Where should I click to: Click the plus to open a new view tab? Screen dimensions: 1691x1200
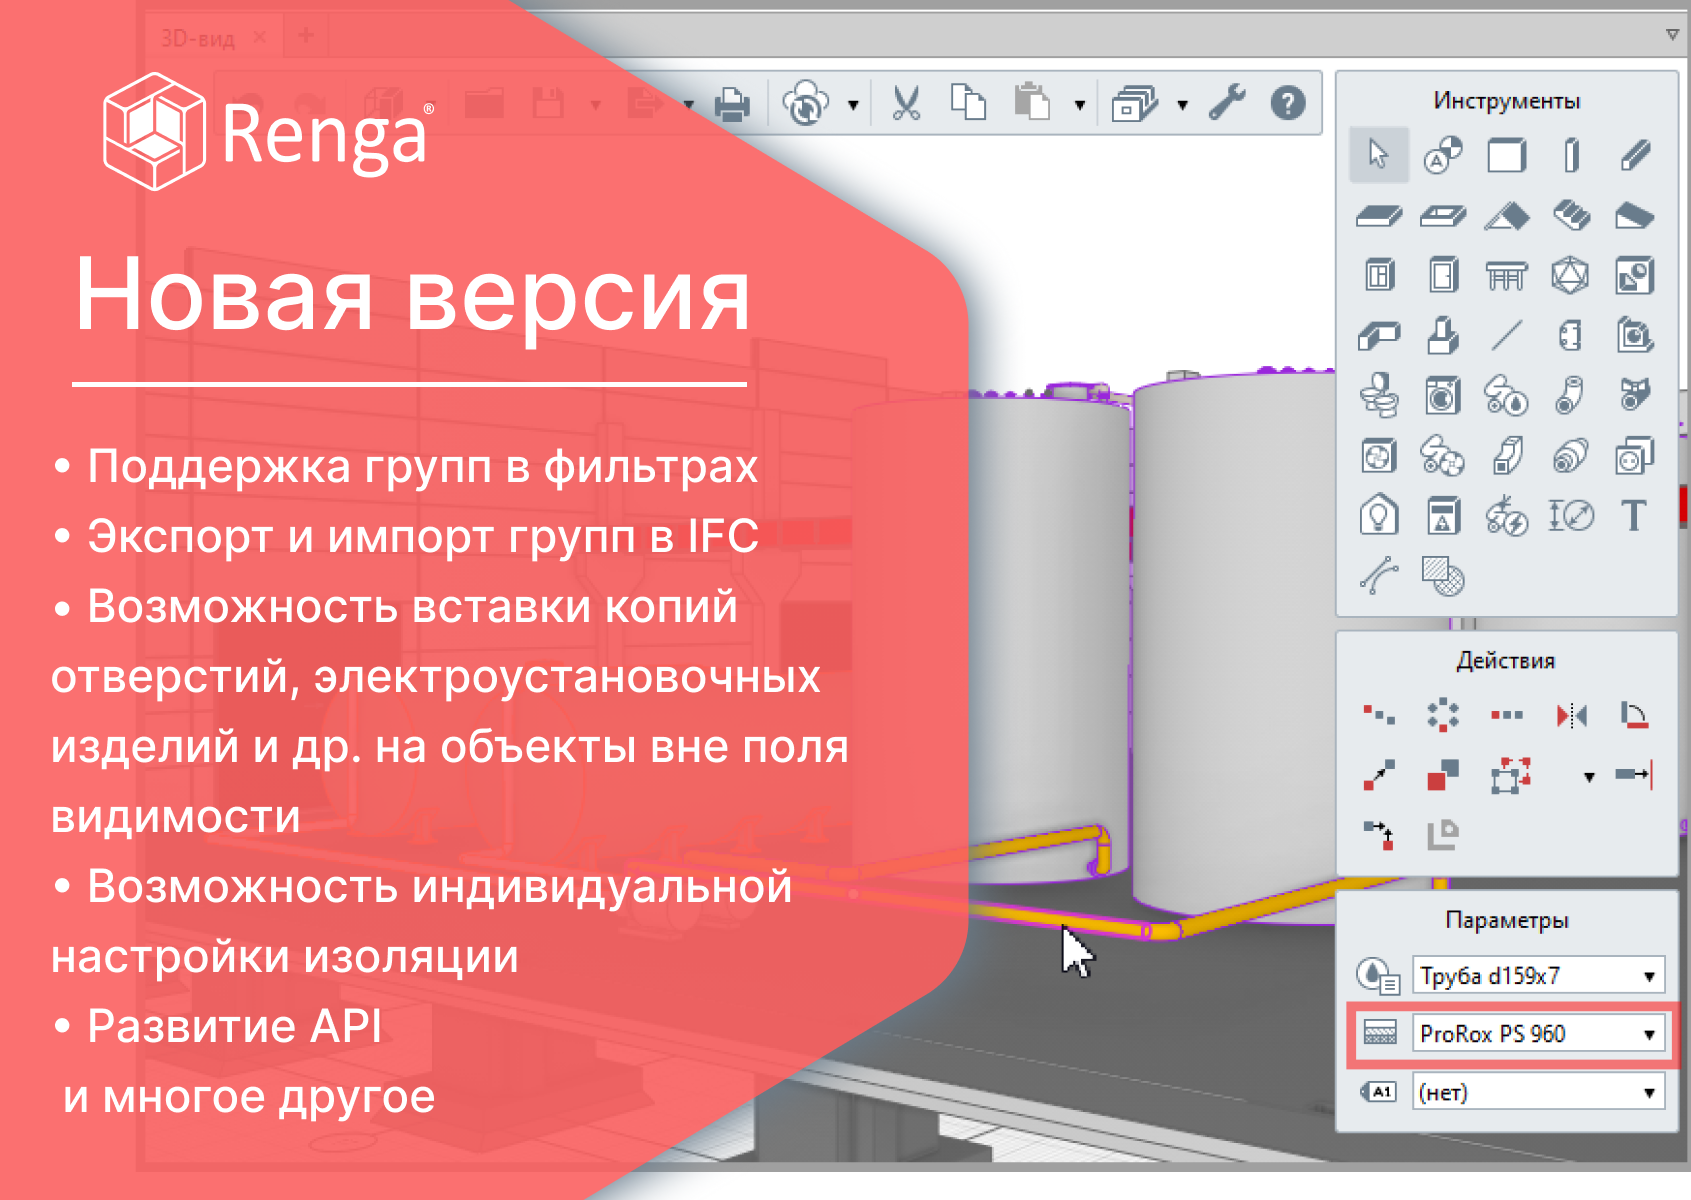tap(303, 35)
